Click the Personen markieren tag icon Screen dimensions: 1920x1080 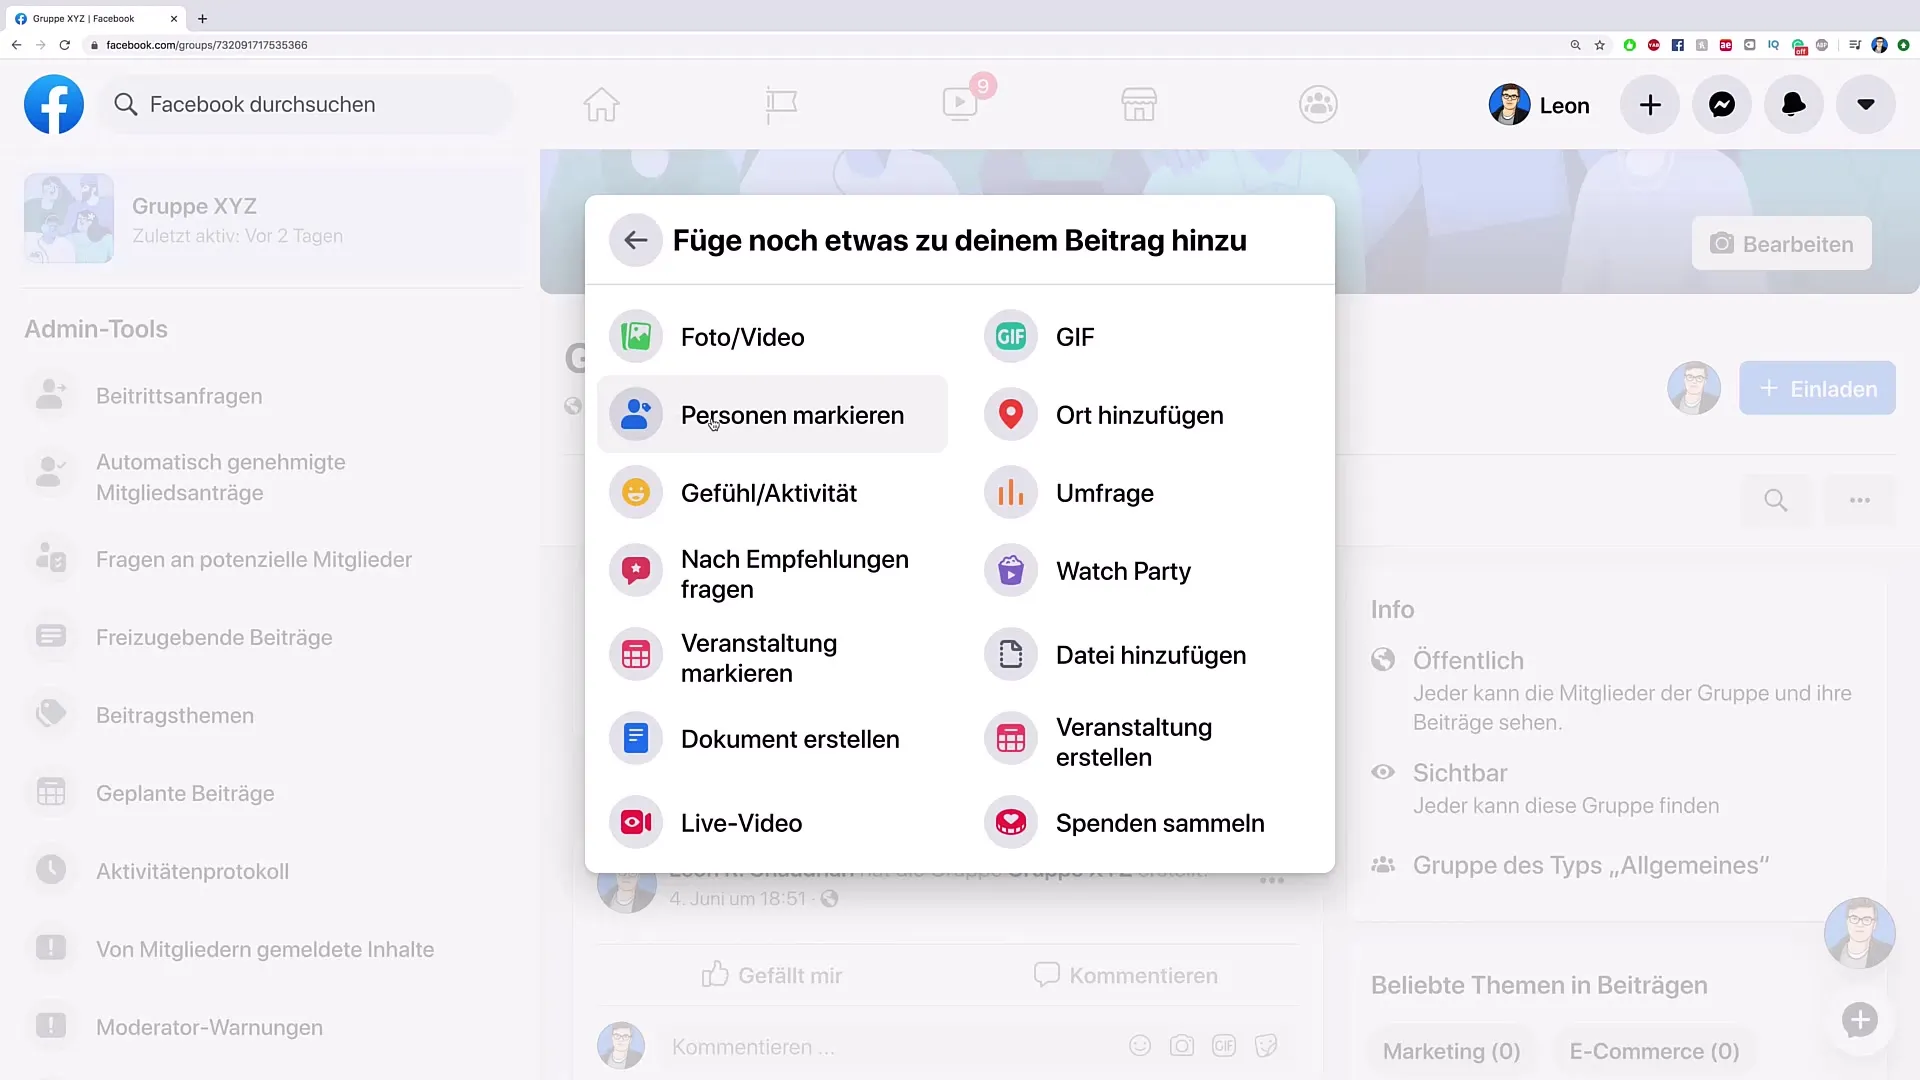click(x=636, y=414)
